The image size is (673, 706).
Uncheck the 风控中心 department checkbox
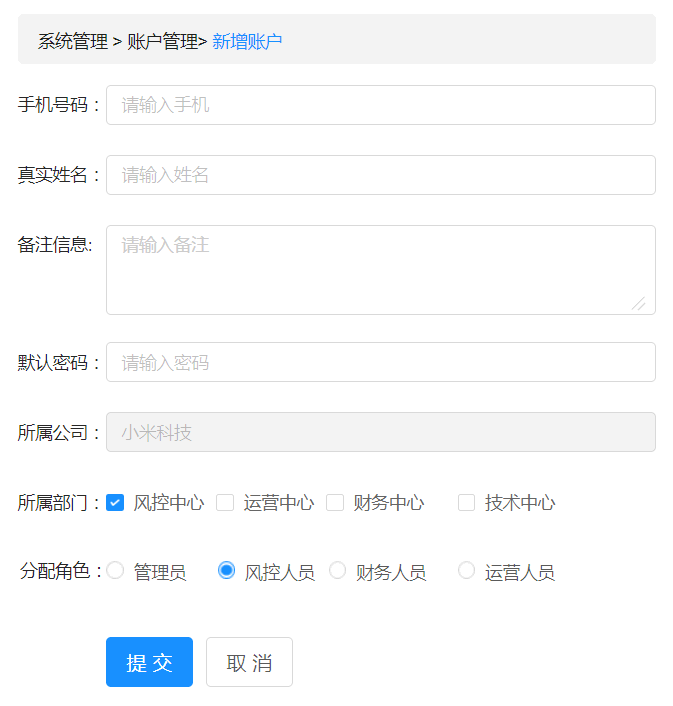point(115,502)
